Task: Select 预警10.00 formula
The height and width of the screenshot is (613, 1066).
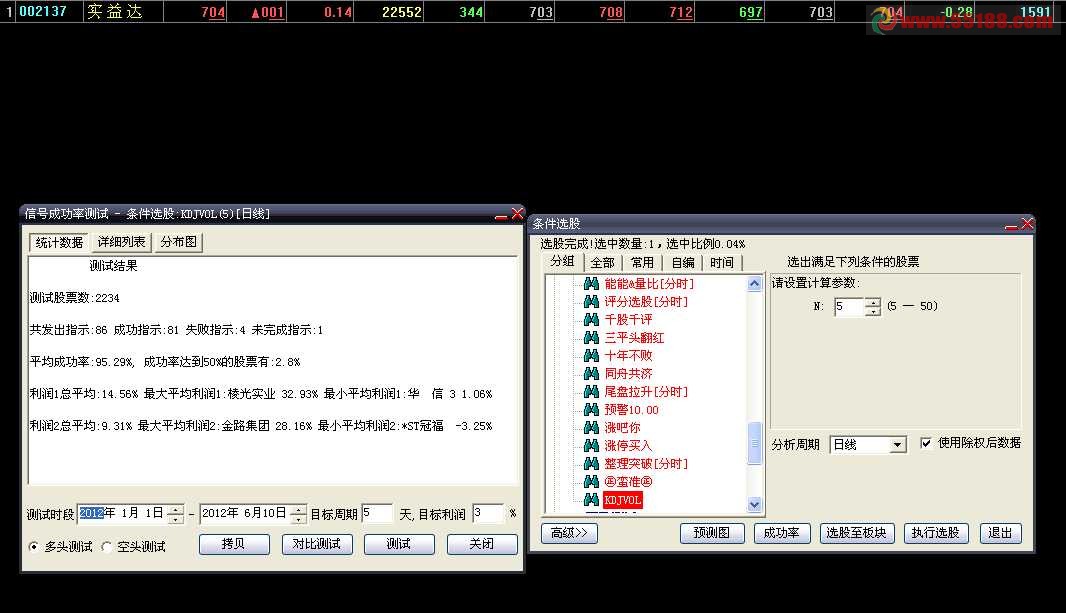Action: click(x=632, y=409)
